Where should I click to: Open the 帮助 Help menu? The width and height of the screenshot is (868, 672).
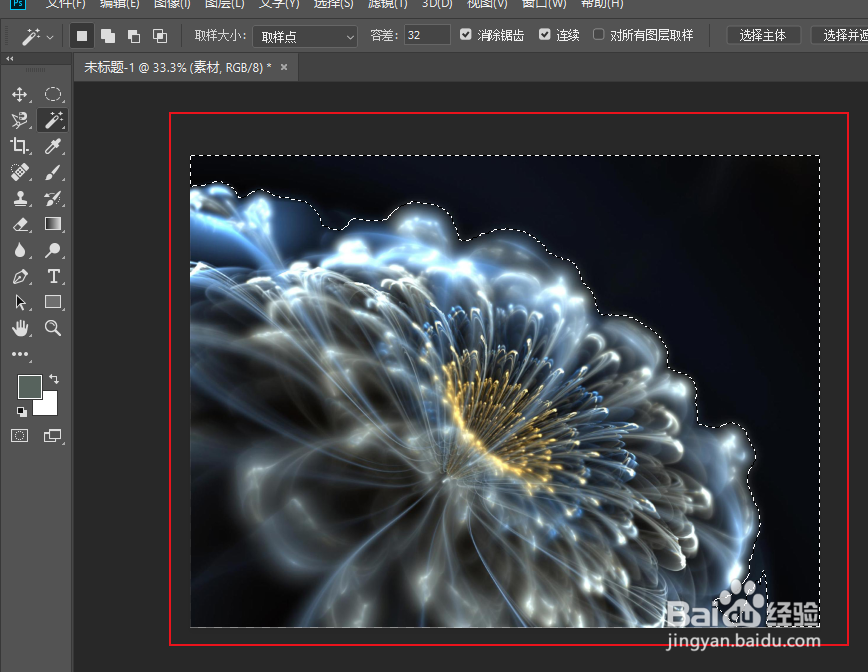tap(602, 4)
